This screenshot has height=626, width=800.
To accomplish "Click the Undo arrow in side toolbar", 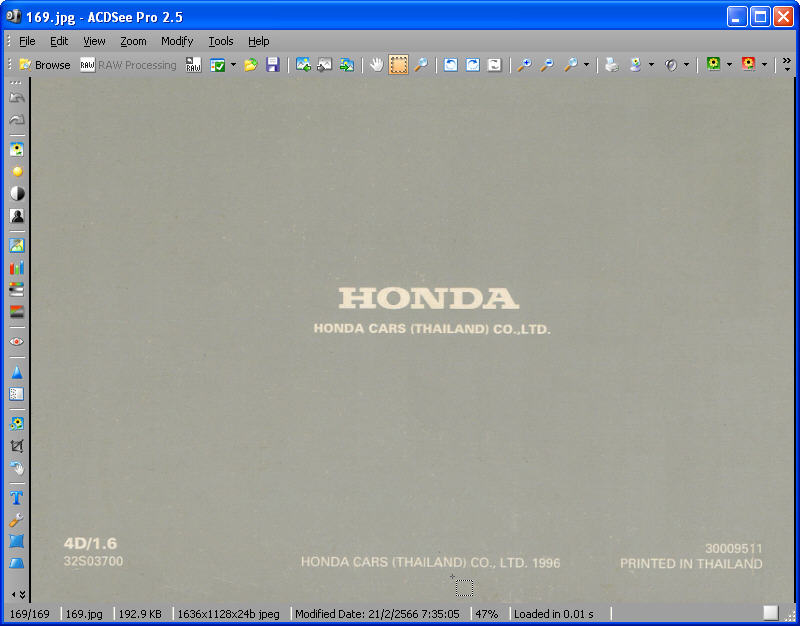I will click(x=17, y=98).
